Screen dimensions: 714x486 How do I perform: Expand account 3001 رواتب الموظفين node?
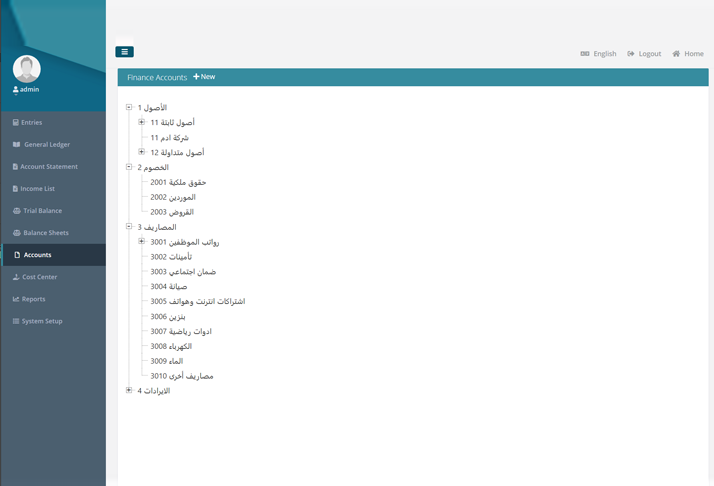click(142, 241)
